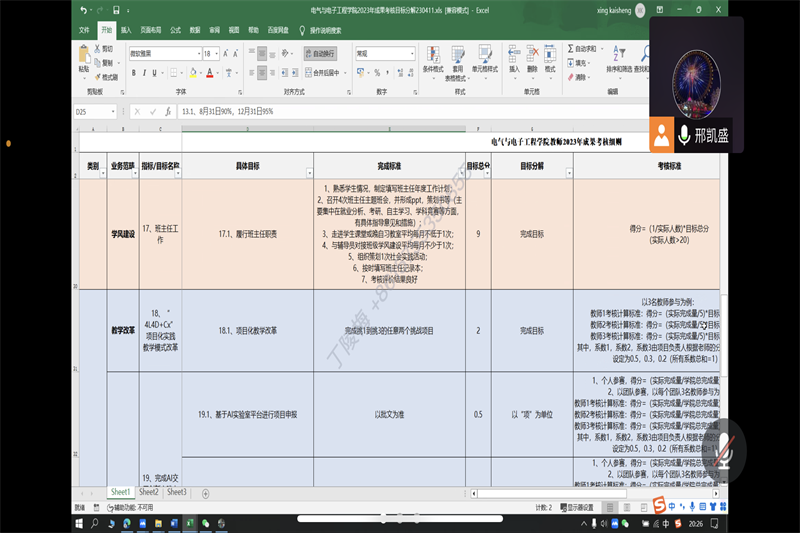Switch to the Sheet2 worksheet tab
800x533 pixels.
(149, 492)
